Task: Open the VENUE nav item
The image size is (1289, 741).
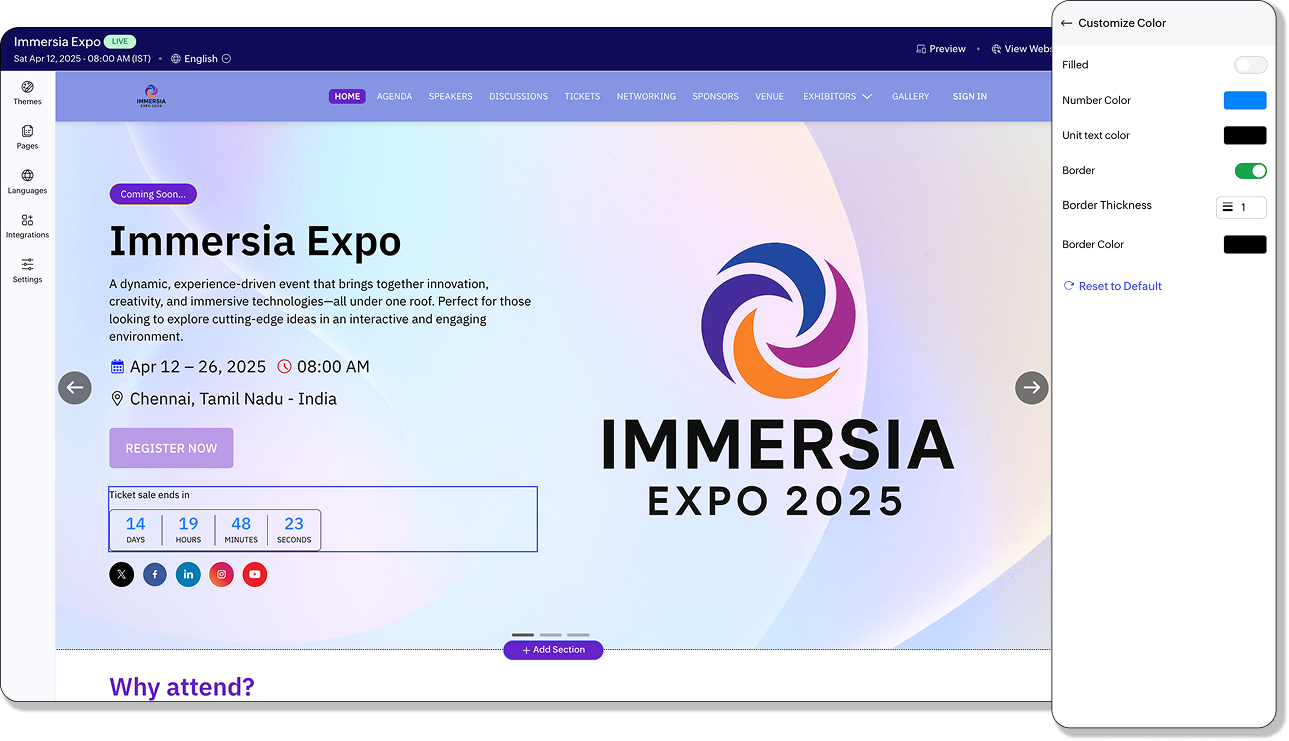Action: click(770, 97)
